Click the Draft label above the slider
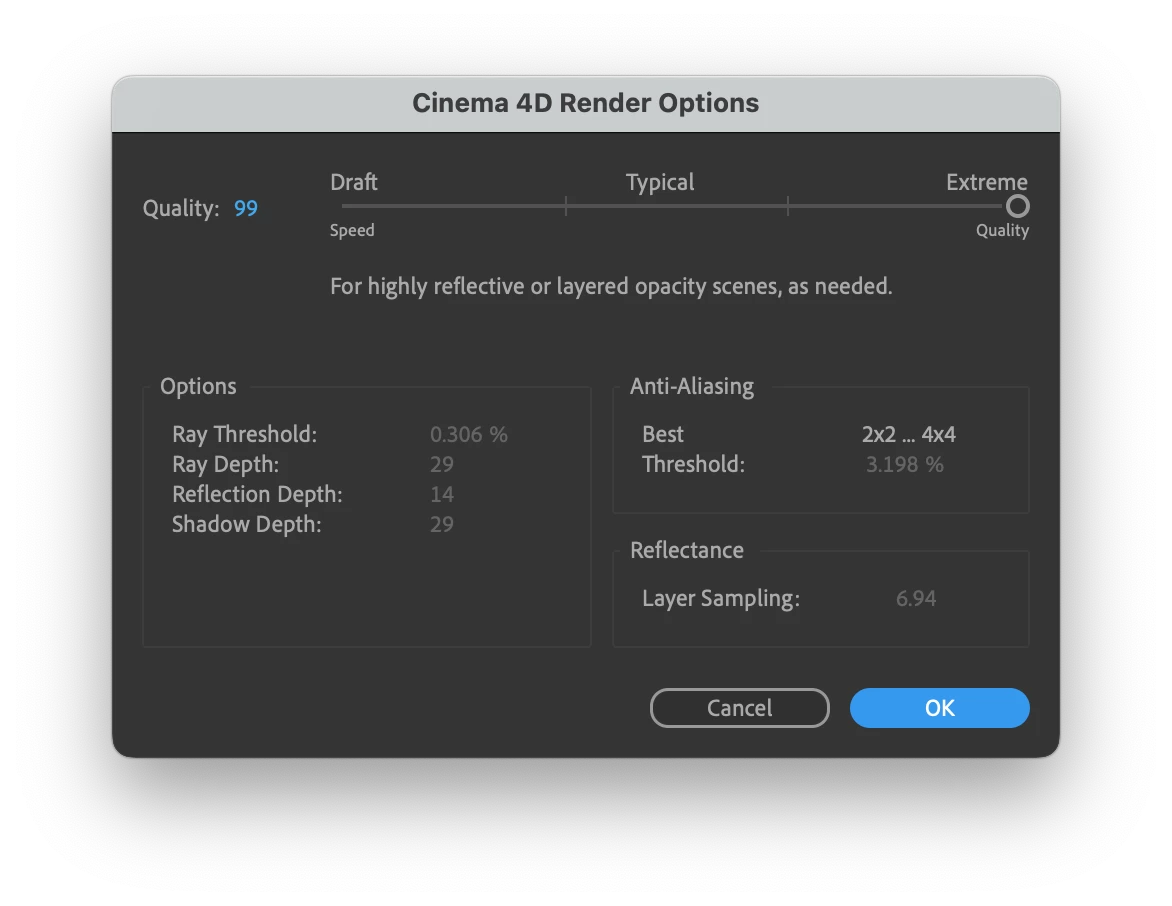Screen dimensions: 1172x906 coord(354,182)
